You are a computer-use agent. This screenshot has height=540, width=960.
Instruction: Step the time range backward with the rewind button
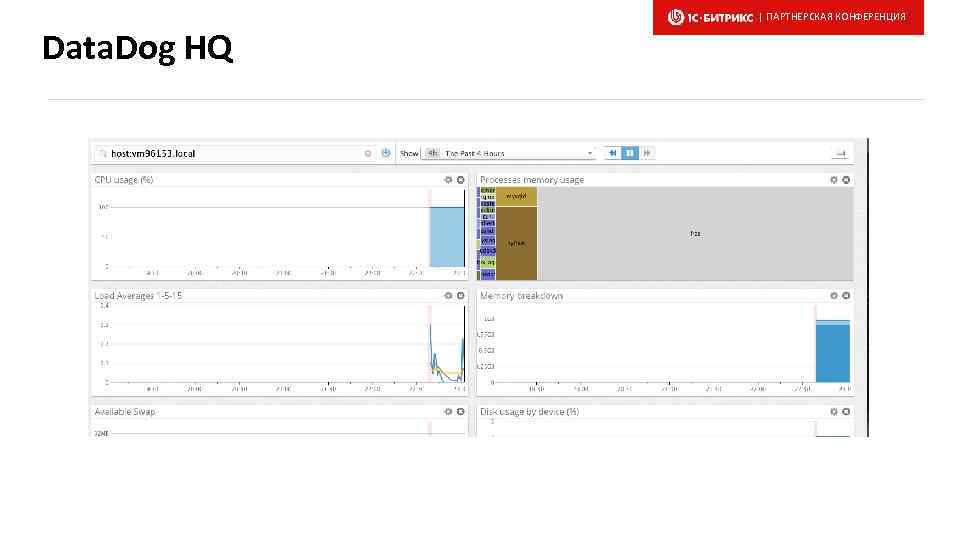tap(612, 153)
